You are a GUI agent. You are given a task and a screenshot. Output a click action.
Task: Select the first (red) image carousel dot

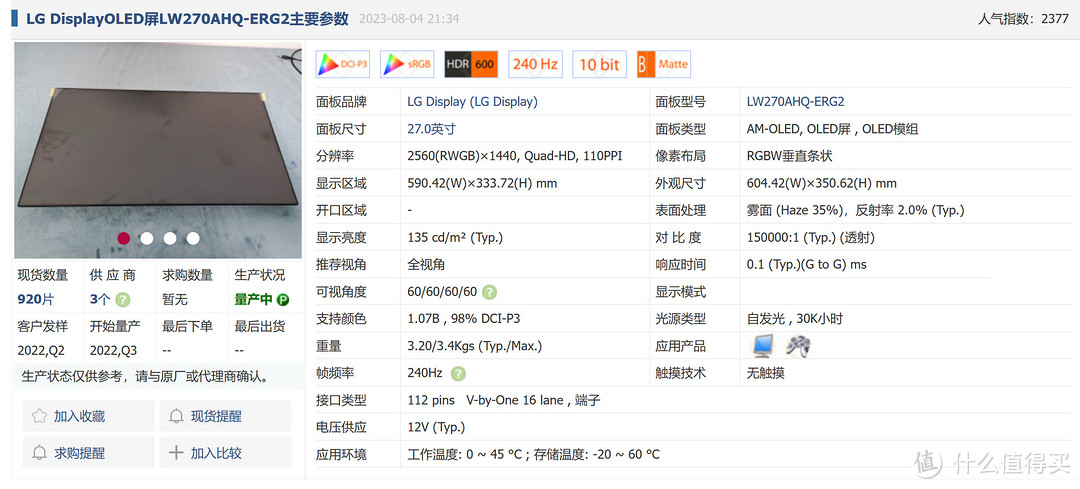click(124, 238)
